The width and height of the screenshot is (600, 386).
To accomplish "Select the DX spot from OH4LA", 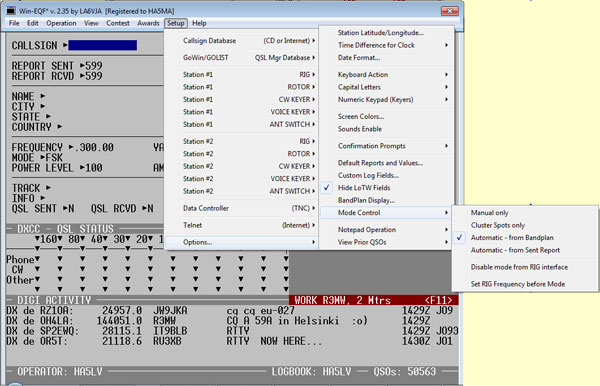I will pos(232,321).
